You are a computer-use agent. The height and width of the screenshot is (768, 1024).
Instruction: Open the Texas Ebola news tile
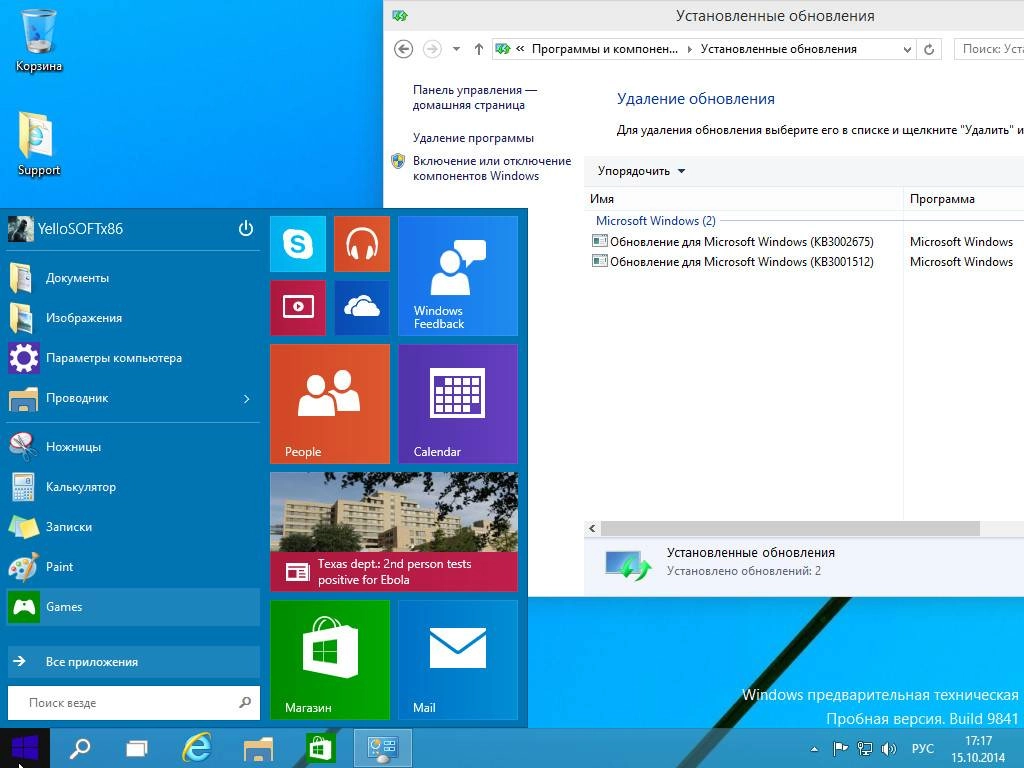(394, 532)
